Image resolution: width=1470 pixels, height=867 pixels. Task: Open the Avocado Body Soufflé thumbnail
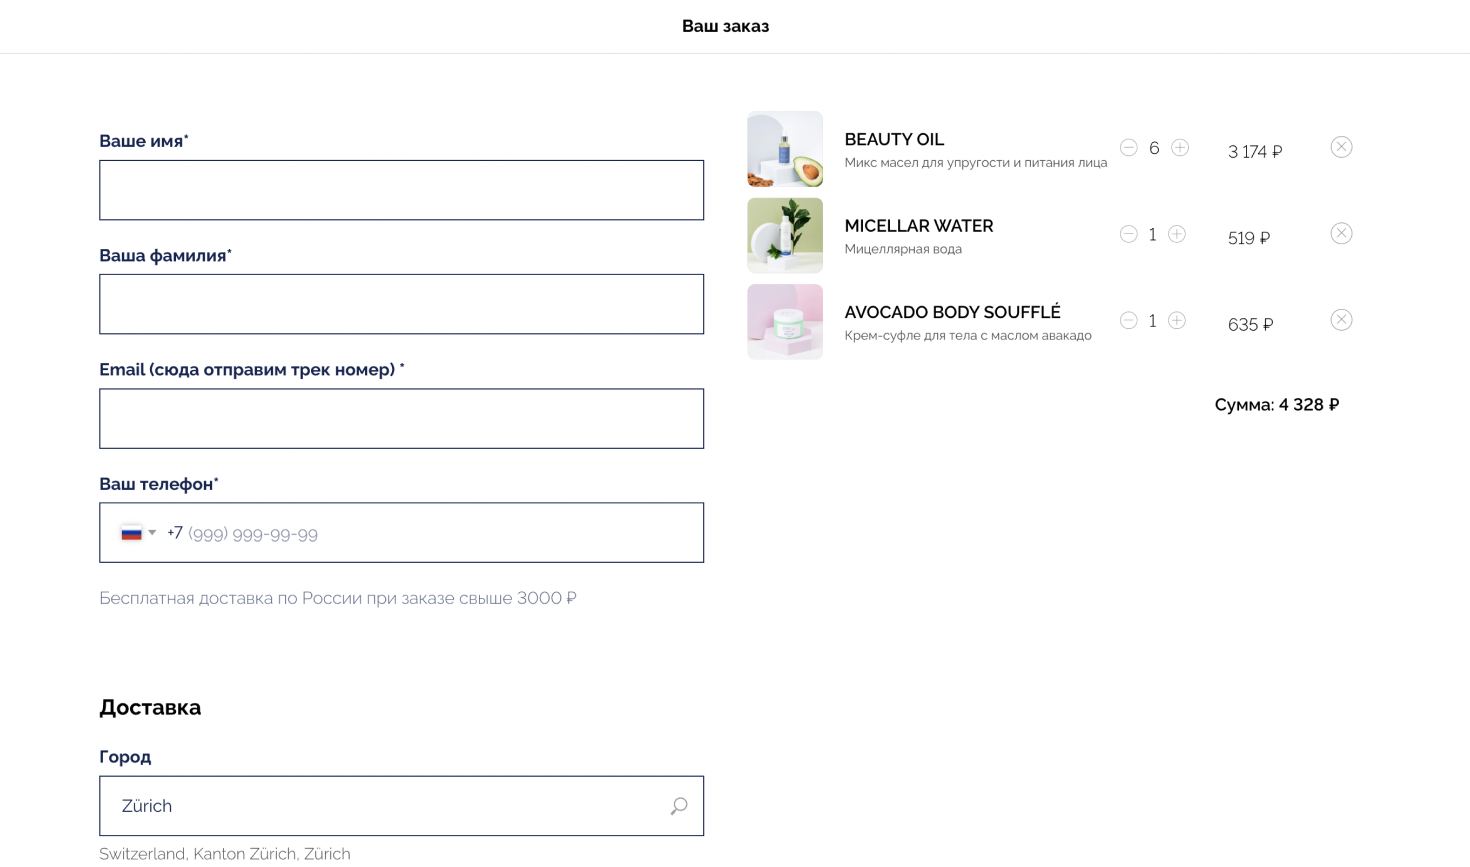tap(785, 322)
